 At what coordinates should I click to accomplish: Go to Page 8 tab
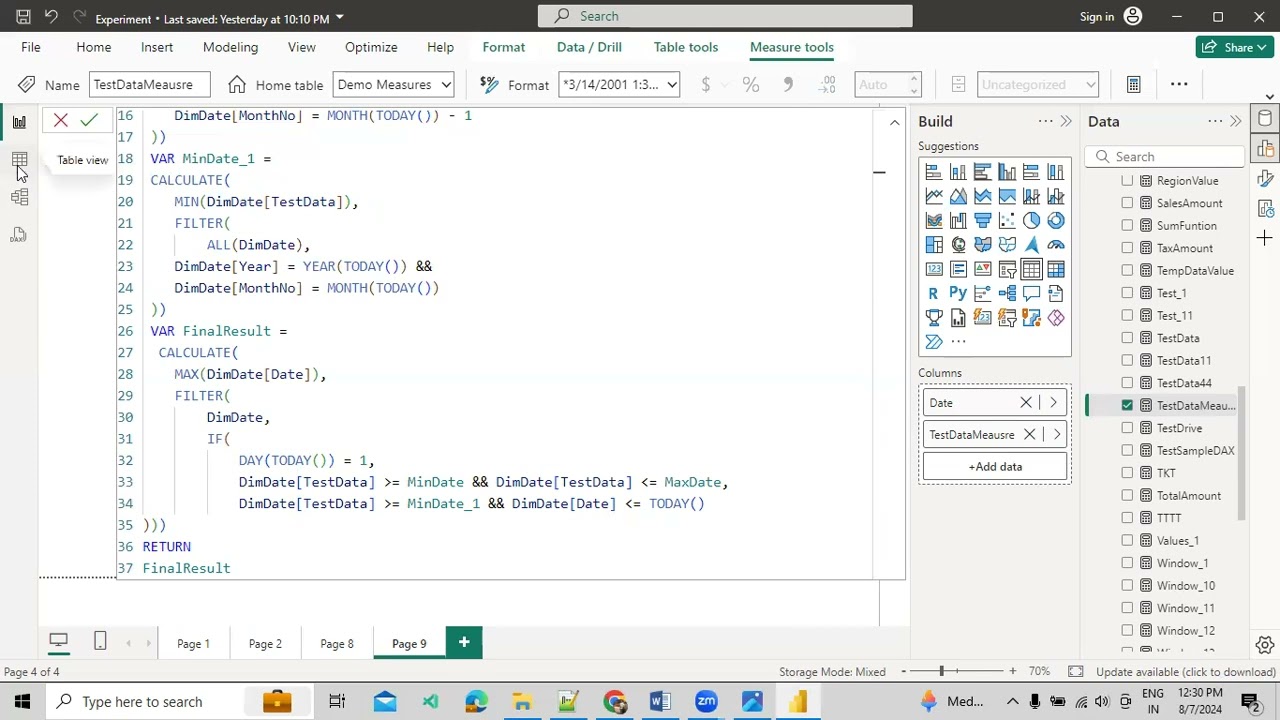click(337, 644)
